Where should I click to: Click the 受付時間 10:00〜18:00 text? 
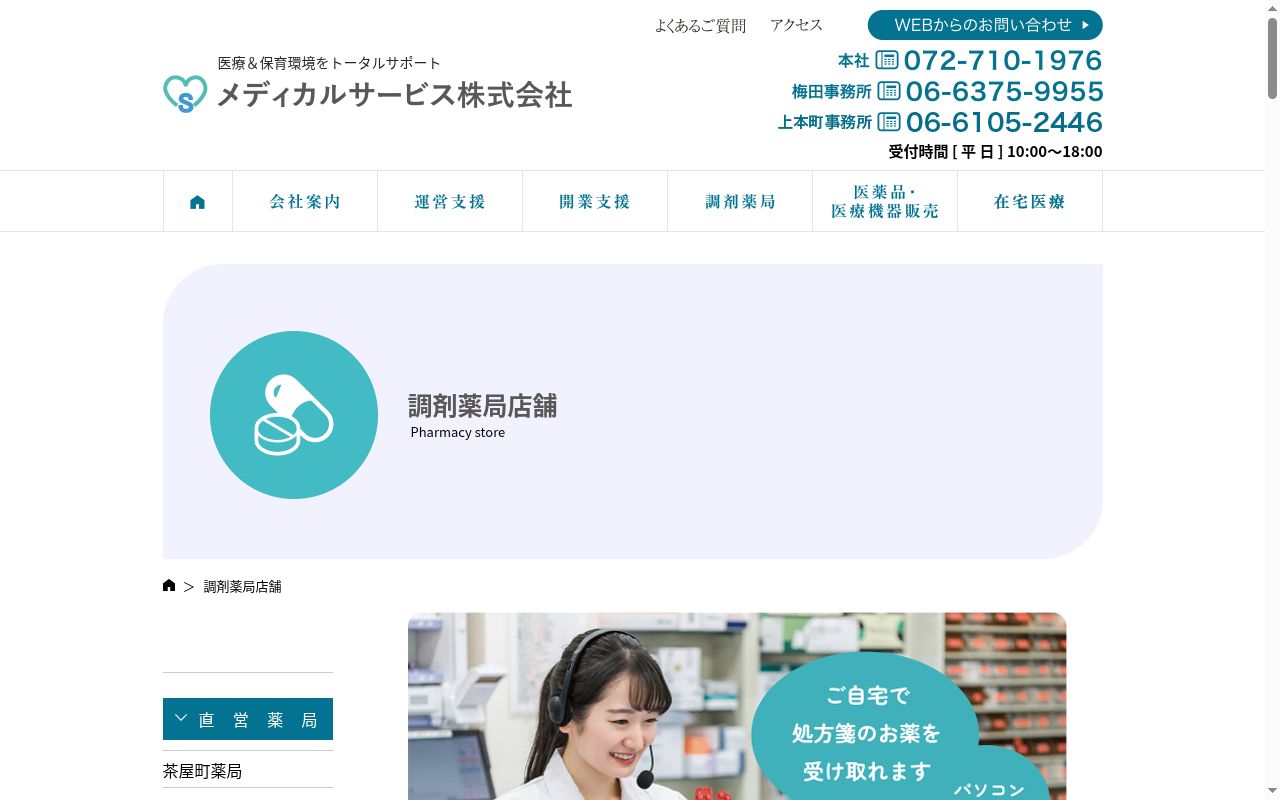coord(996,152)
